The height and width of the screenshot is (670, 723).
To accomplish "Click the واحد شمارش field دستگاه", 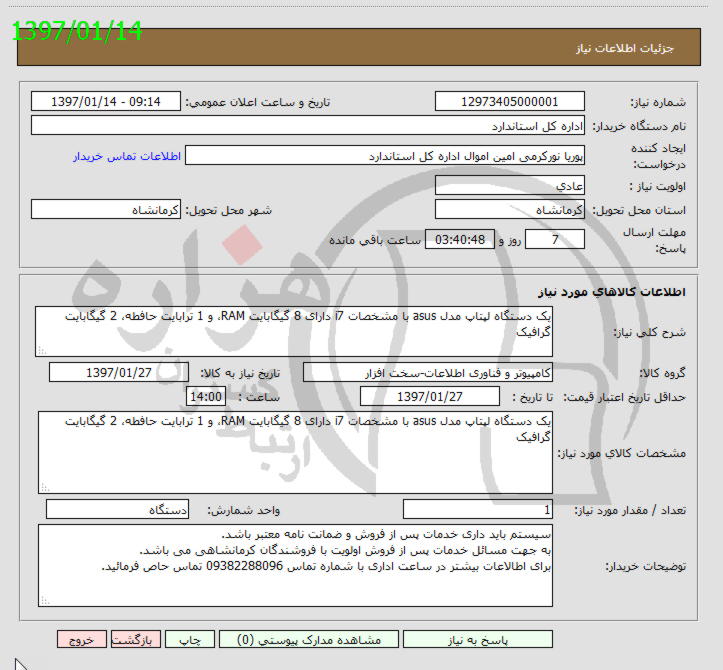I will [117, 510].
